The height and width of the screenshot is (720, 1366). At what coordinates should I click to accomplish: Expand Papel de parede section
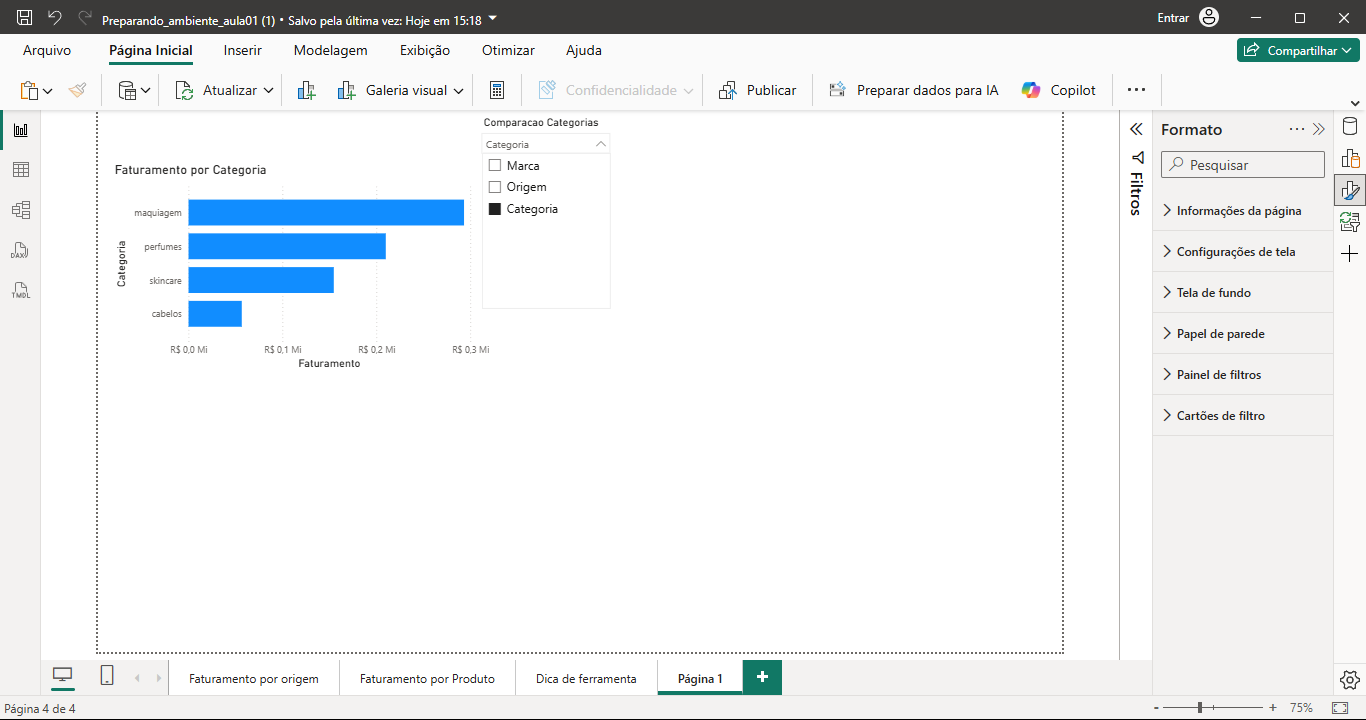pyautogui.click(x=1243, y=334)
